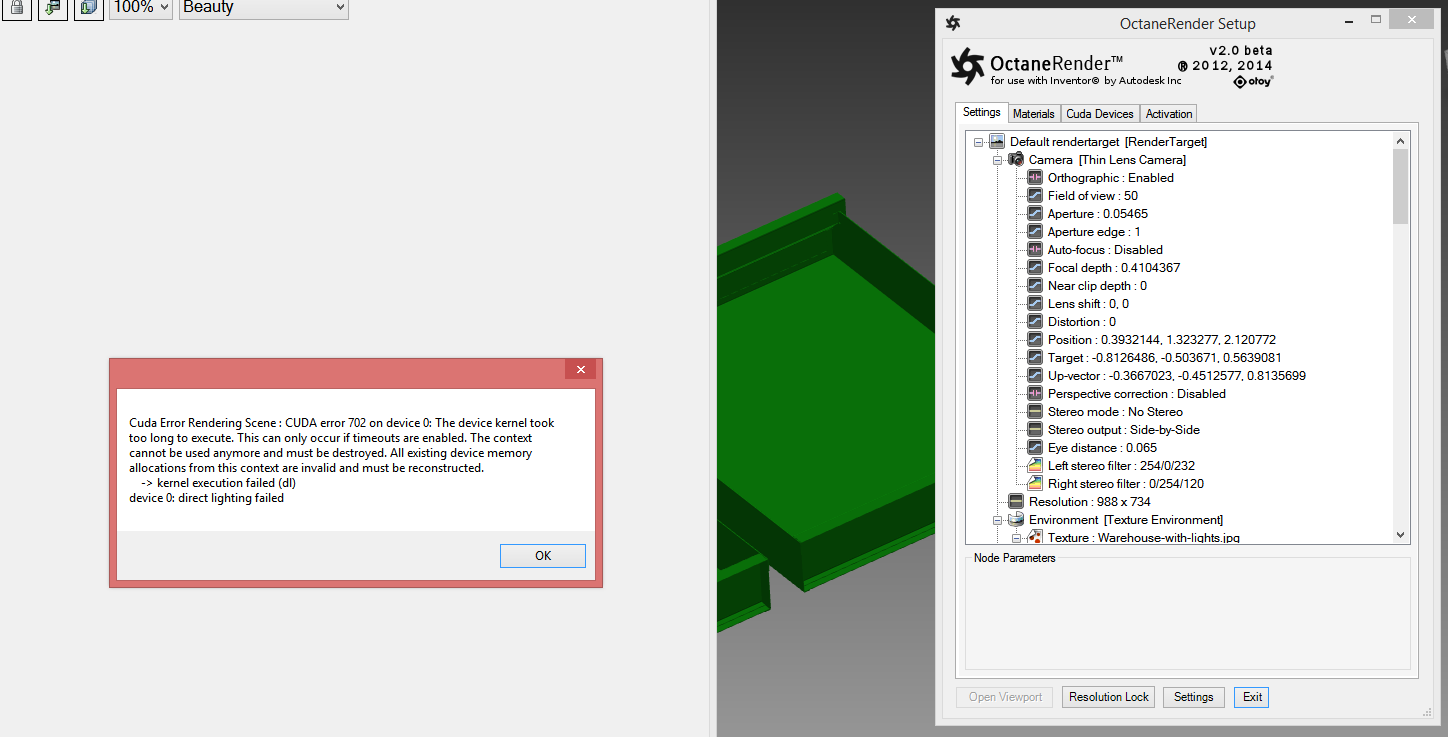Collapse the Default rendertarget tree node
The image size is (1448, 737).
pos(978,142)
